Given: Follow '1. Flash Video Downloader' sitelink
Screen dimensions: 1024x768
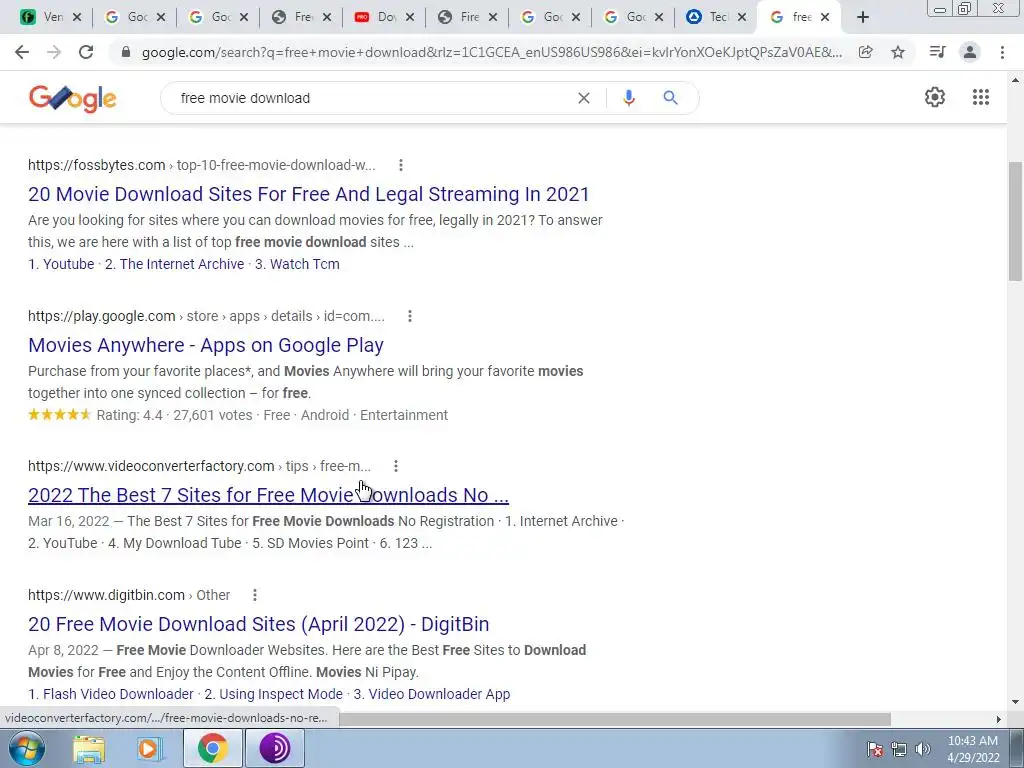Looking at the screenshot, I should click(111, 694).
